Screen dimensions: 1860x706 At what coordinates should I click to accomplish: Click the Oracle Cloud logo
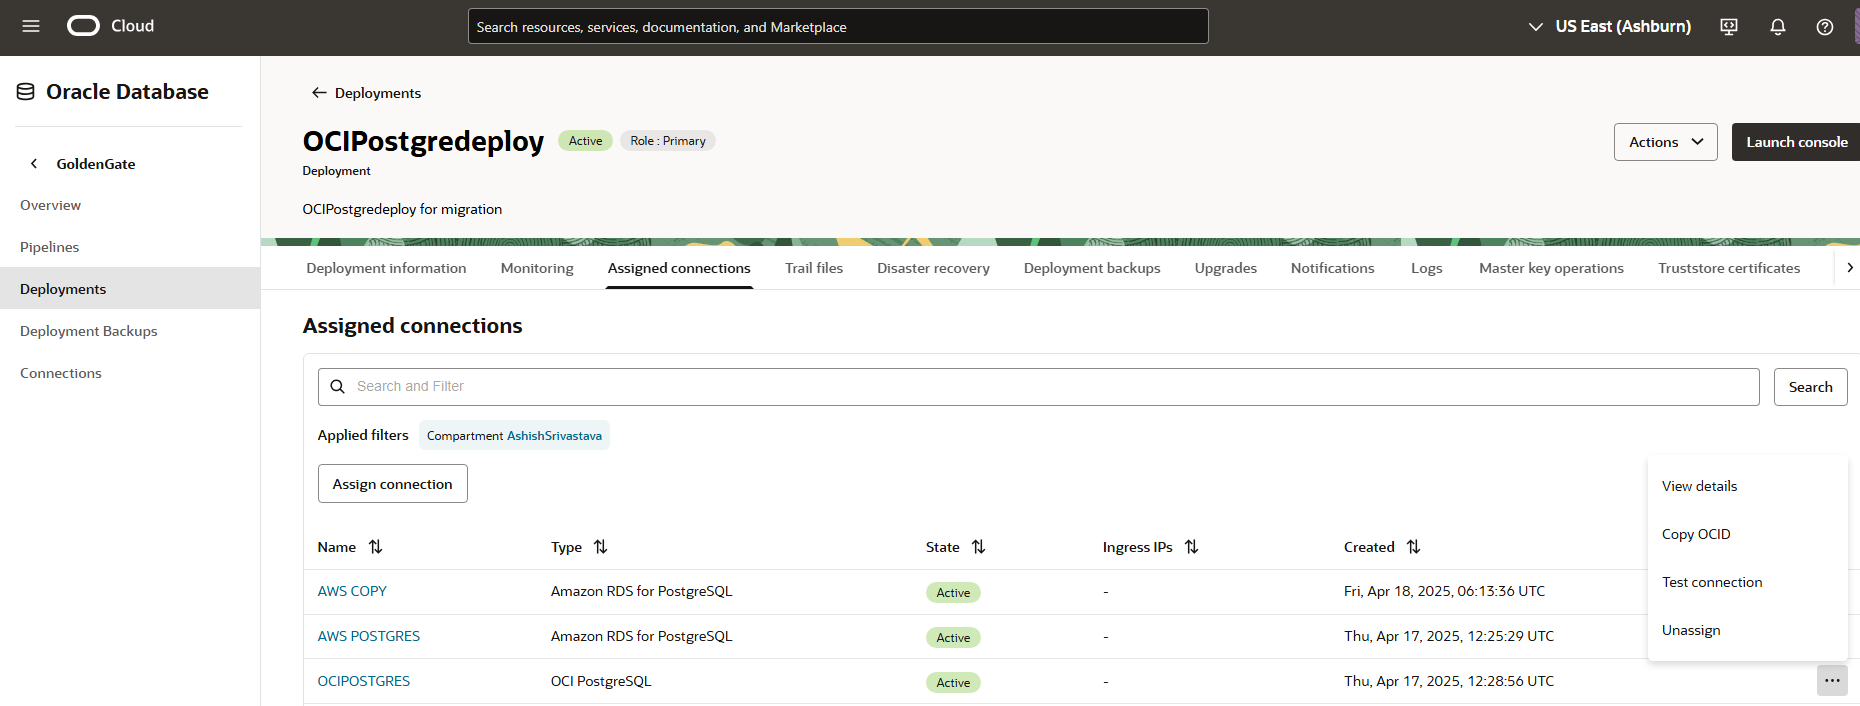click(x=83, y=26)
